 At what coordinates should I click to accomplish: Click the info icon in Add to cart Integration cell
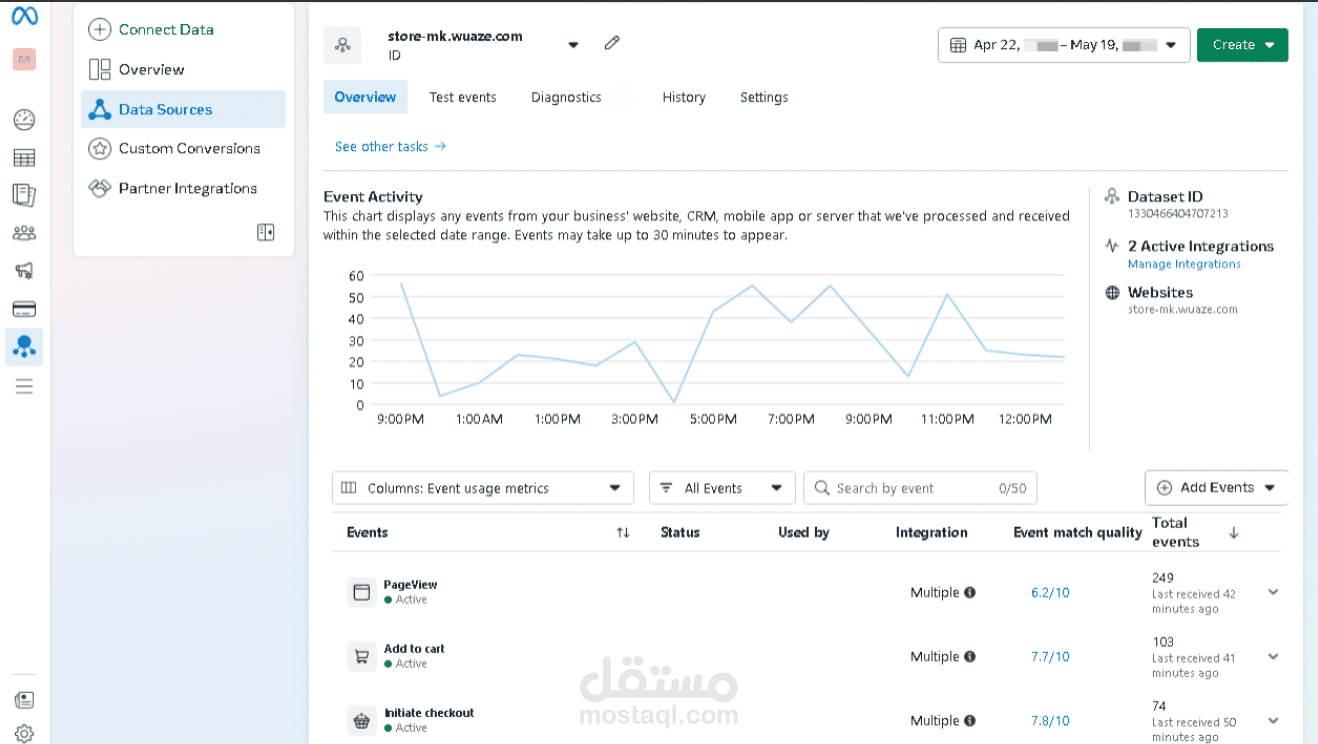pyautogui.click(x=969, y=656)
